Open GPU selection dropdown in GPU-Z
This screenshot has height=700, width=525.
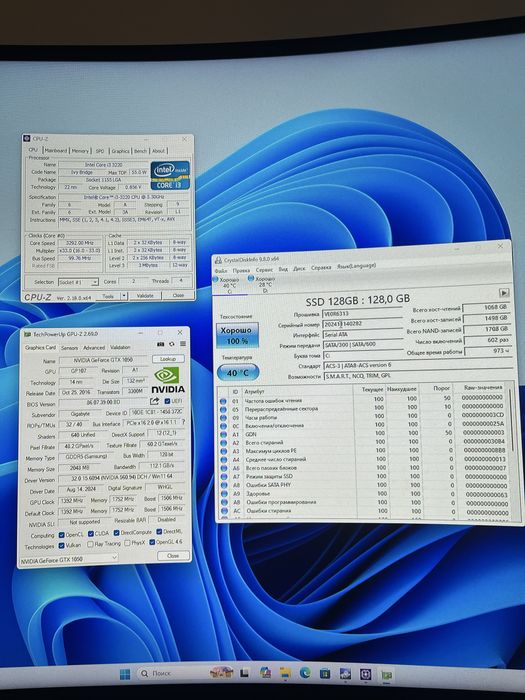(69, 558)
